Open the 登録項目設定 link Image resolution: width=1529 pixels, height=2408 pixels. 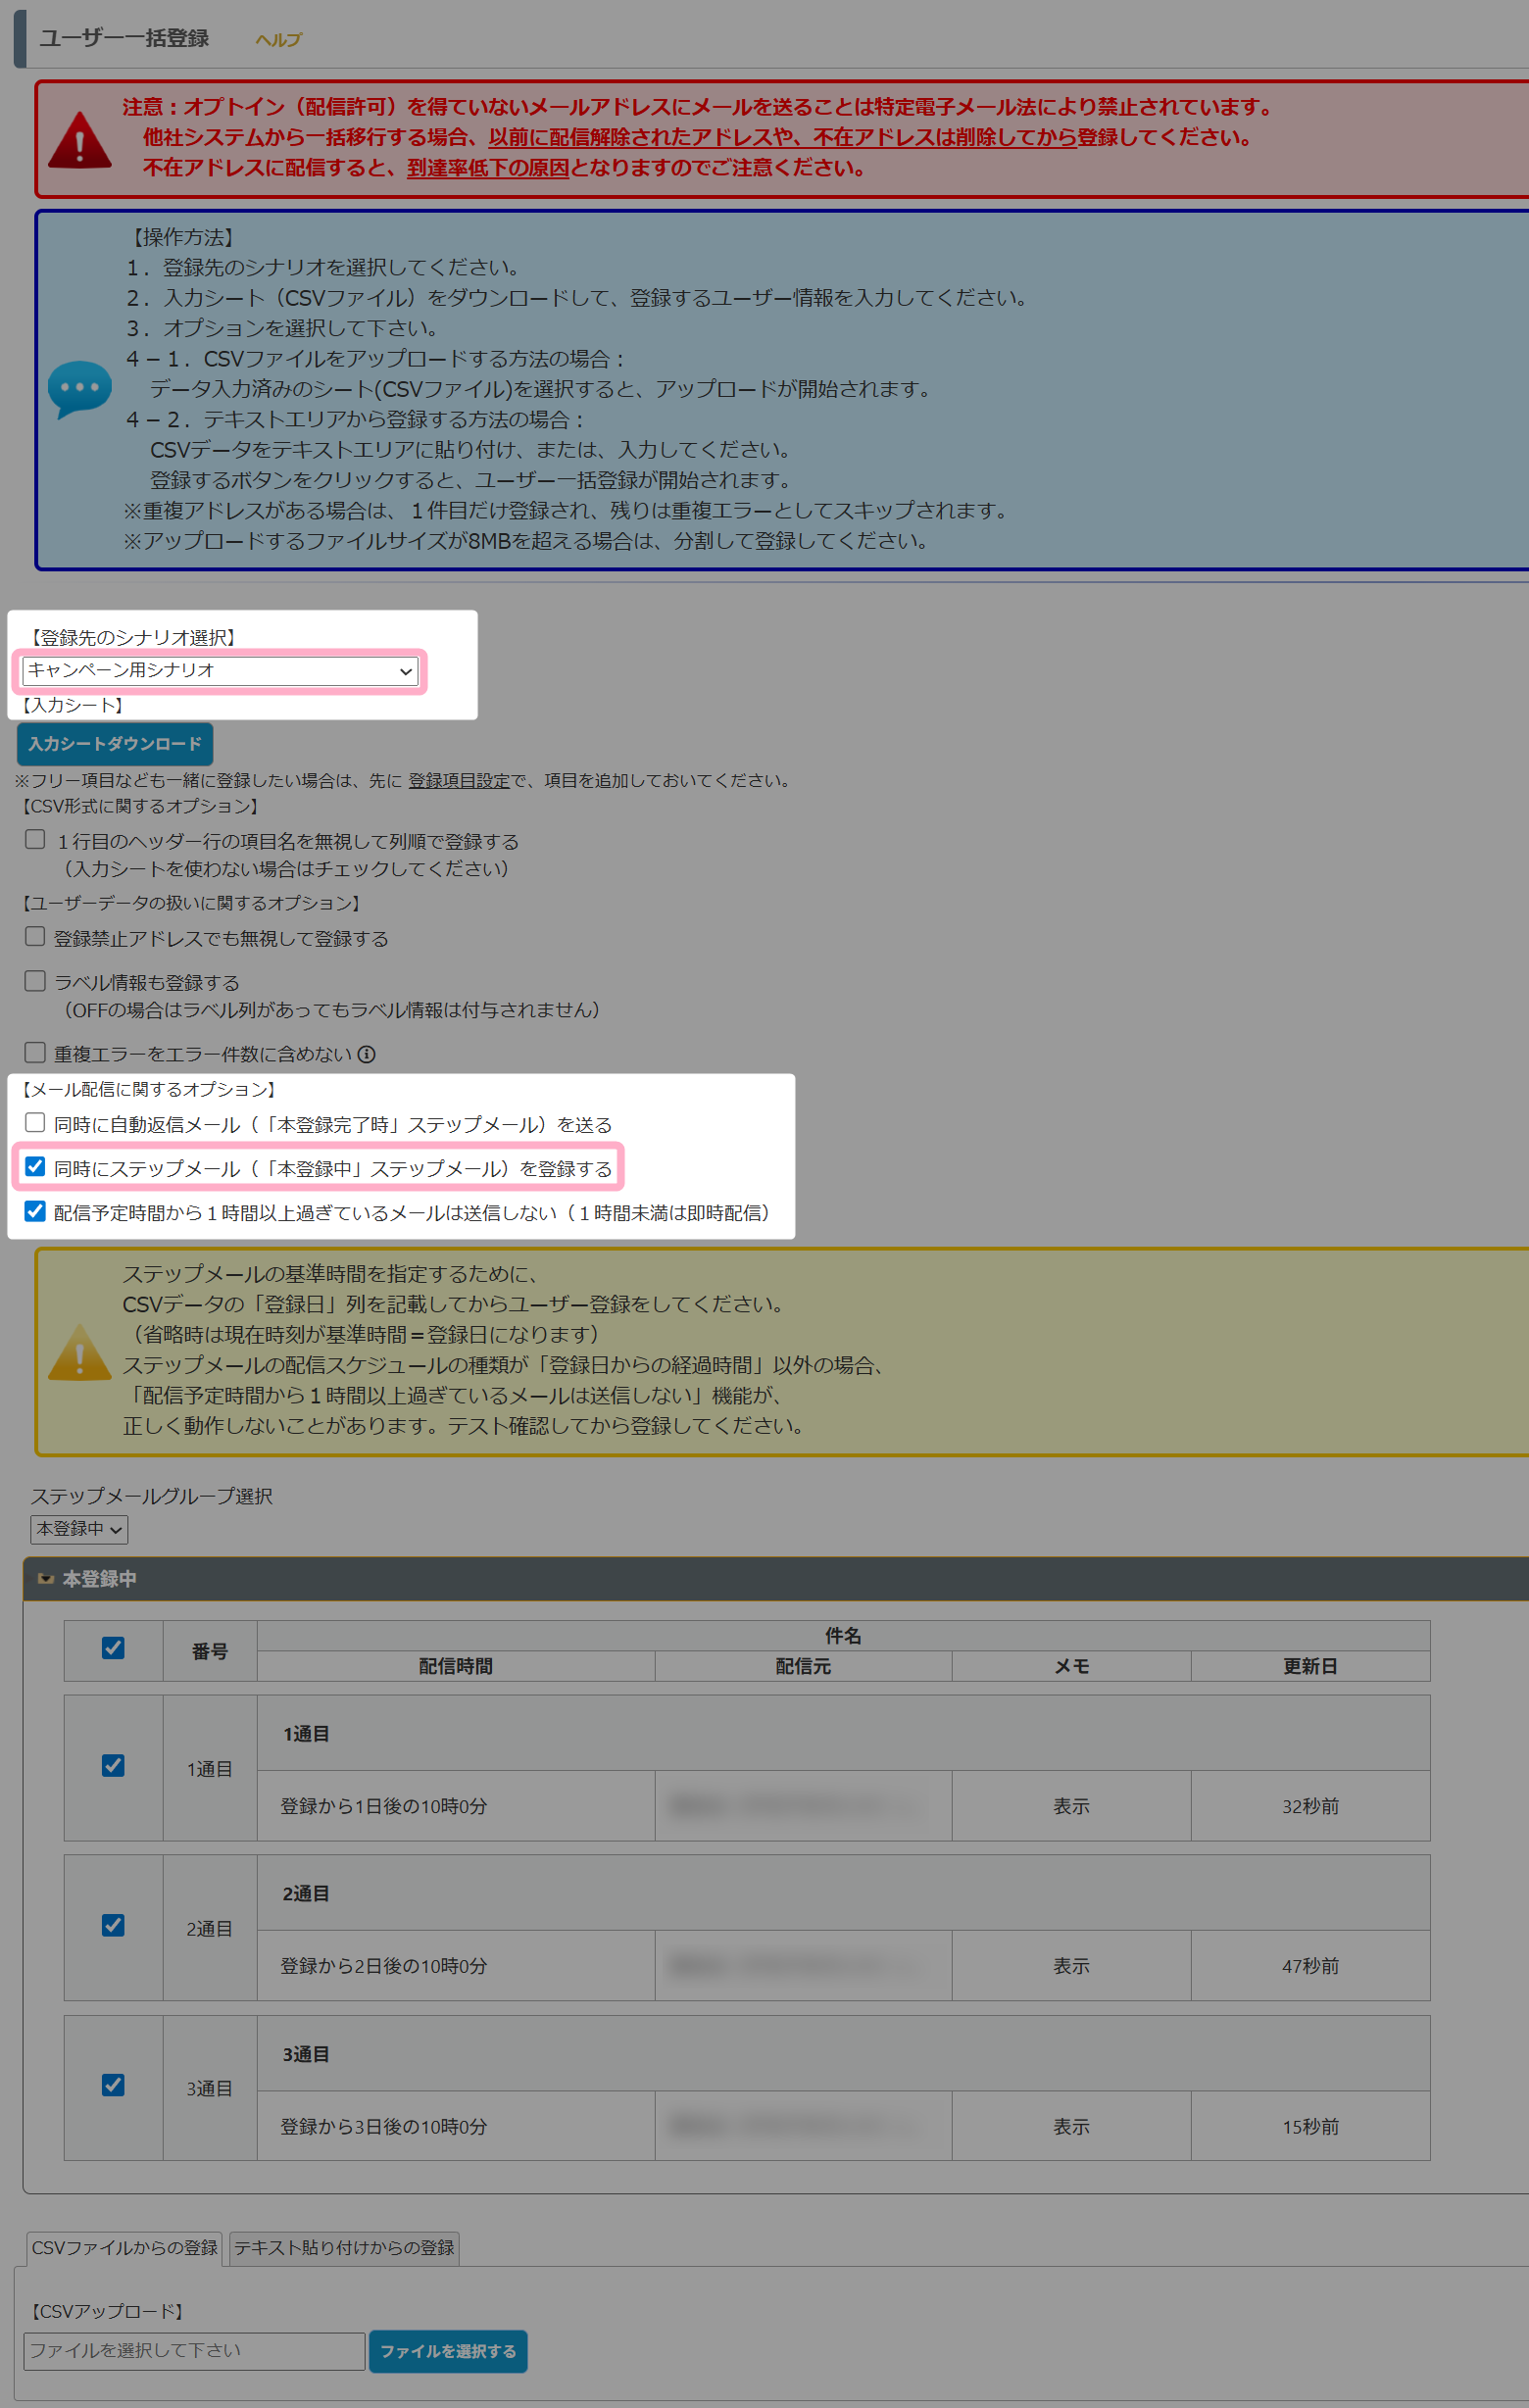point(459,781)
